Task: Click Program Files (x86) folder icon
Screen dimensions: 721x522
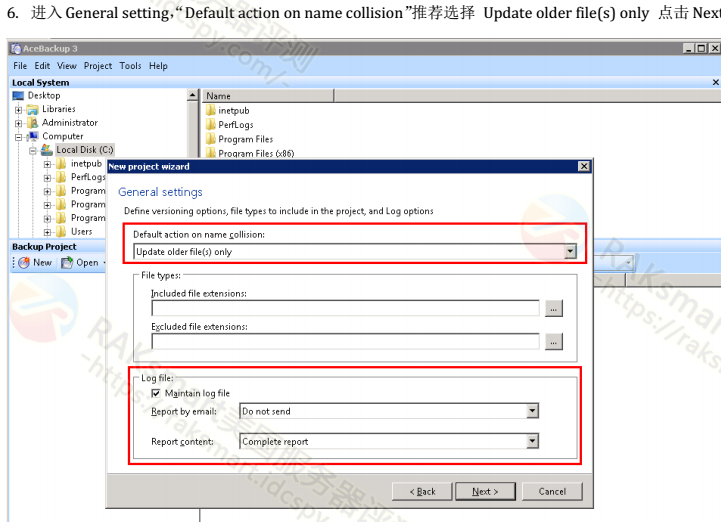Action: pyautogui.click(x=211, y=153)
